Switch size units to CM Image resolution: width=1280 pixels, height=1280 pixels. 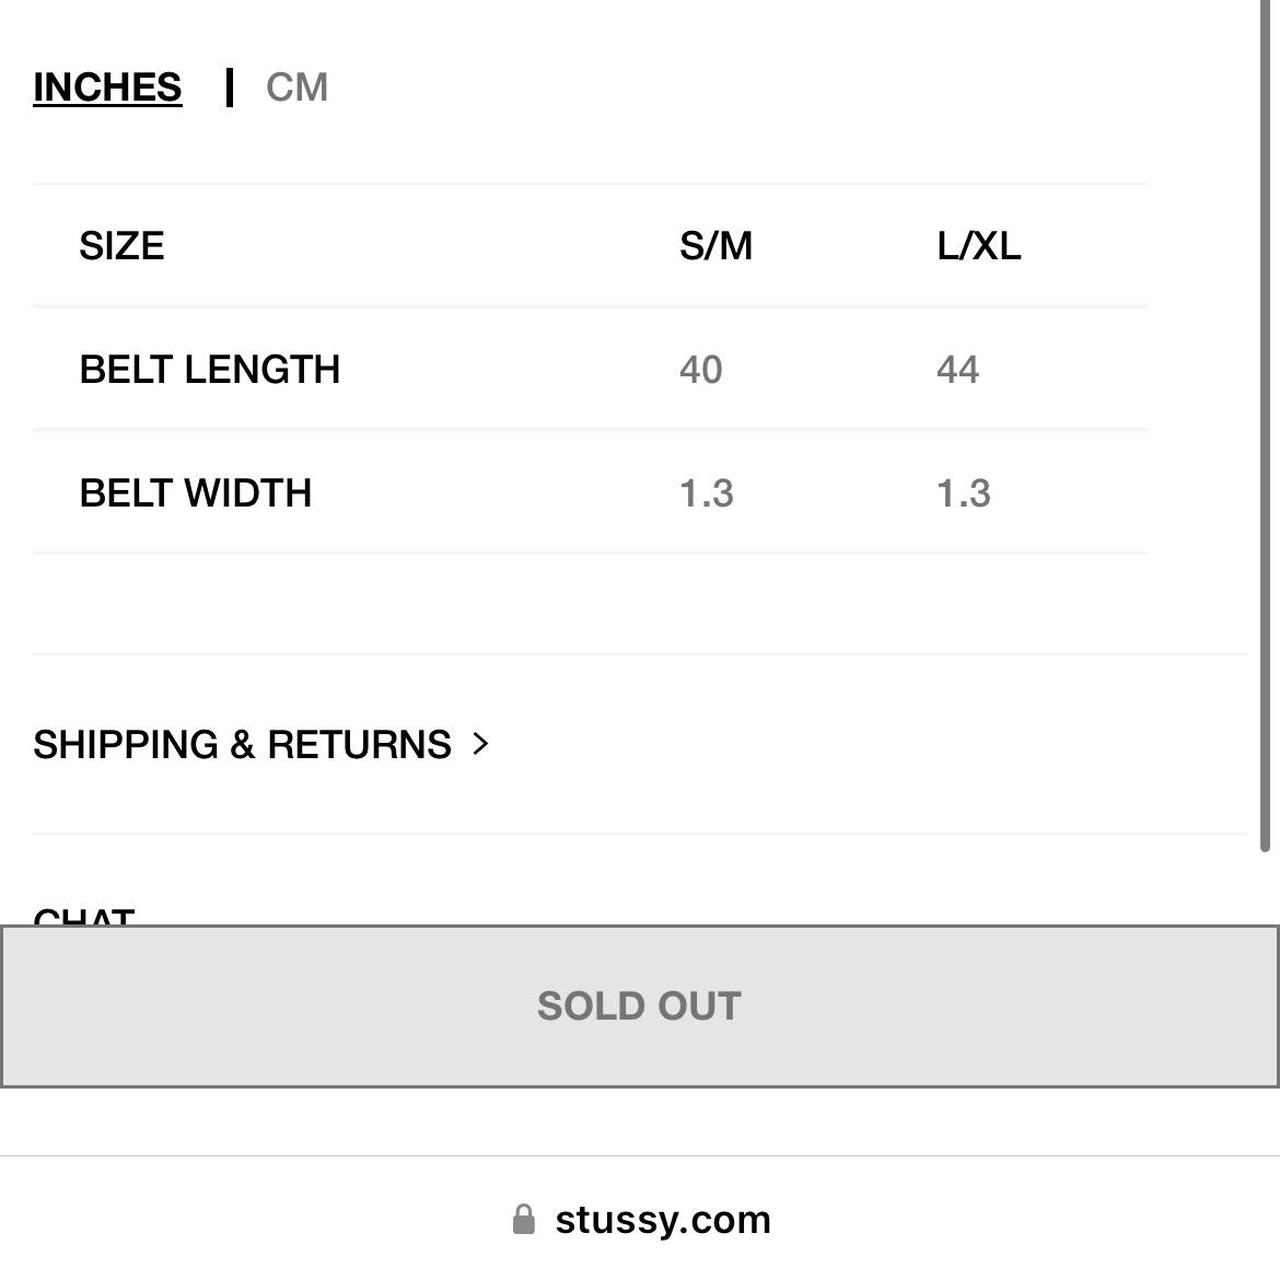(297, 87)
